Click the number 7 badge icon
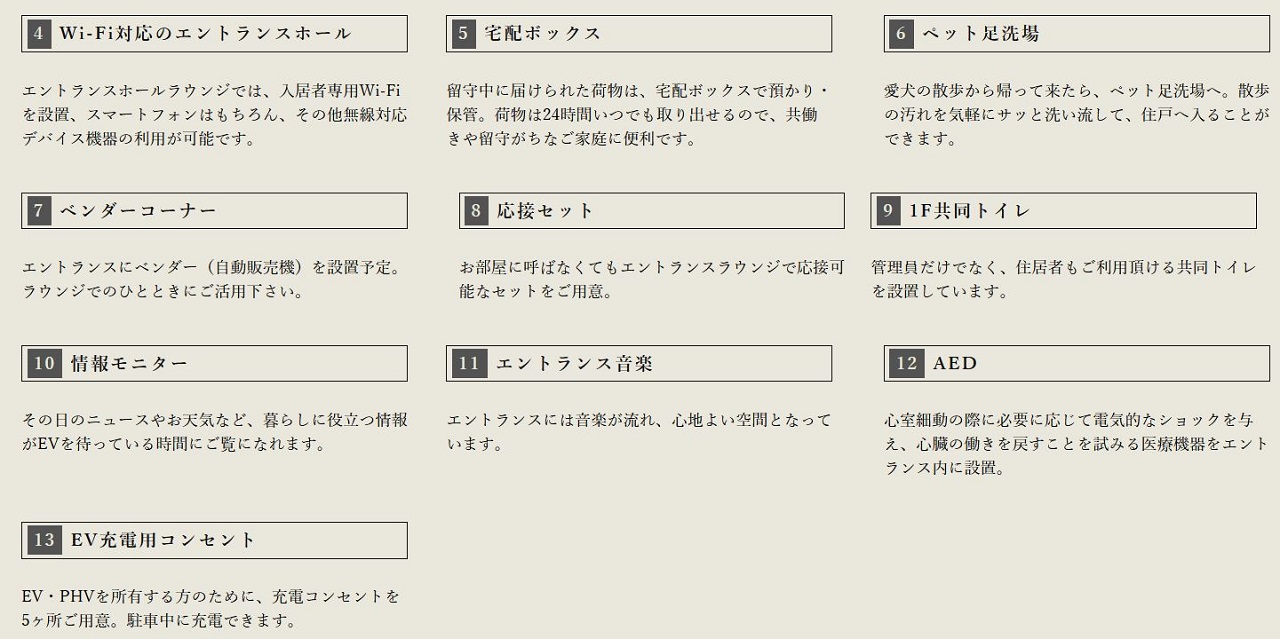The width and height of the screenshot is (1280, 639). tap(39, 211)
